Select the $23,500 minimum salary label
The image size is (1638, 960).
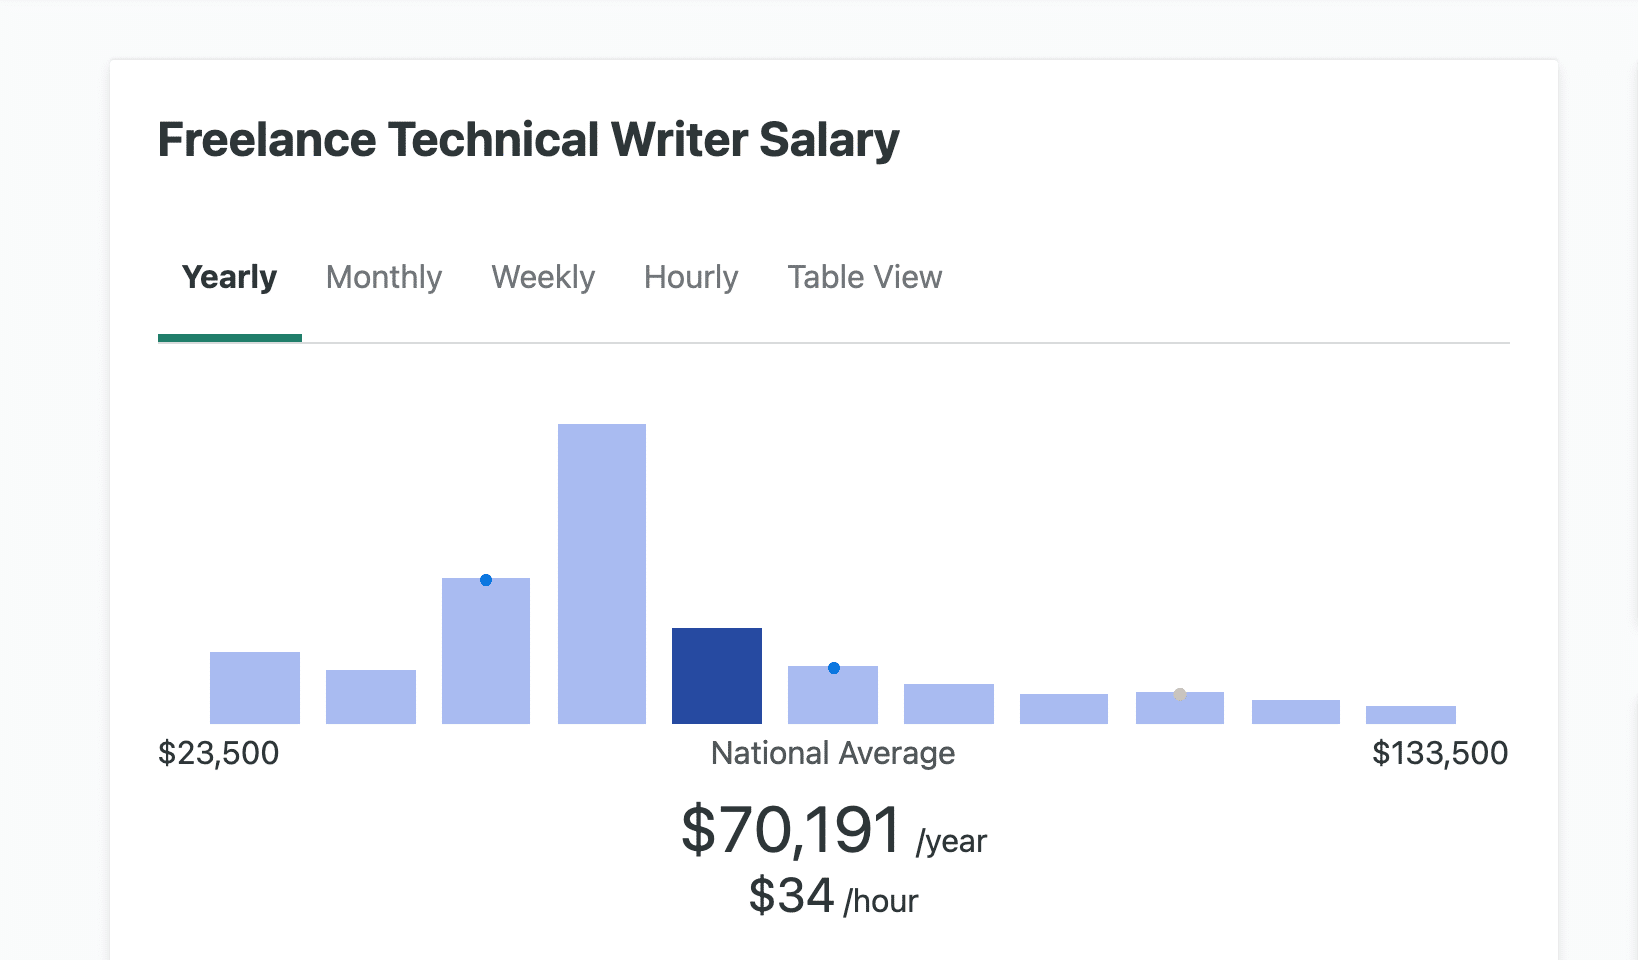tap(219, 753)
